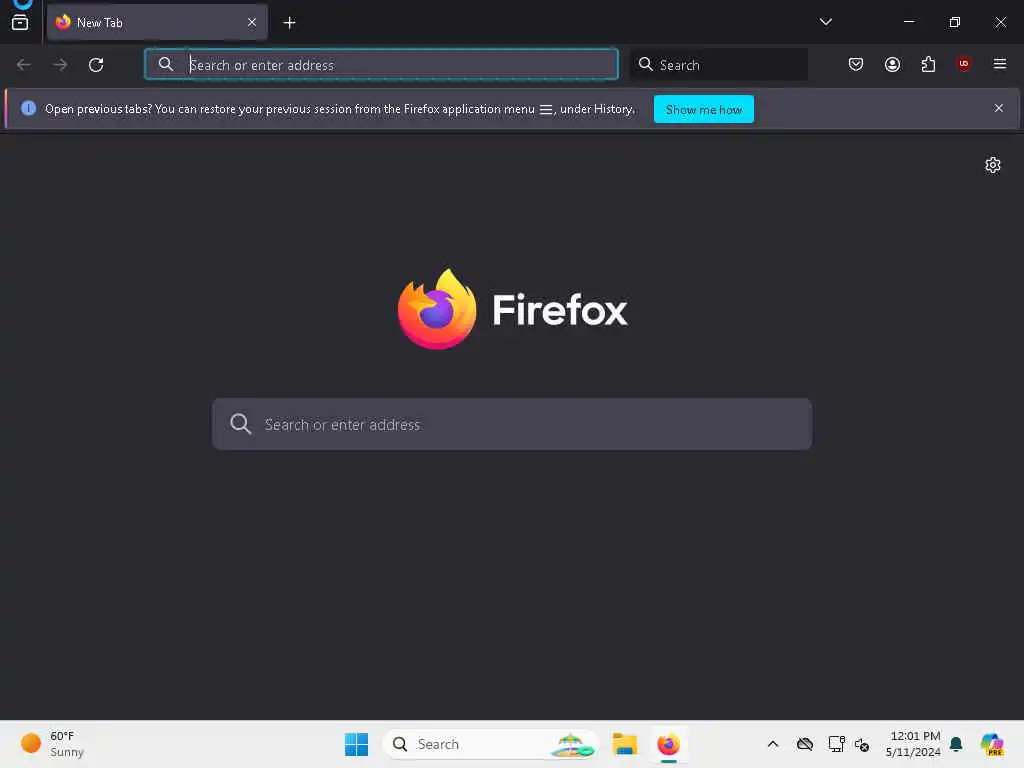
Task: Open the uBlock Origin extension
Action: [963, 63]
